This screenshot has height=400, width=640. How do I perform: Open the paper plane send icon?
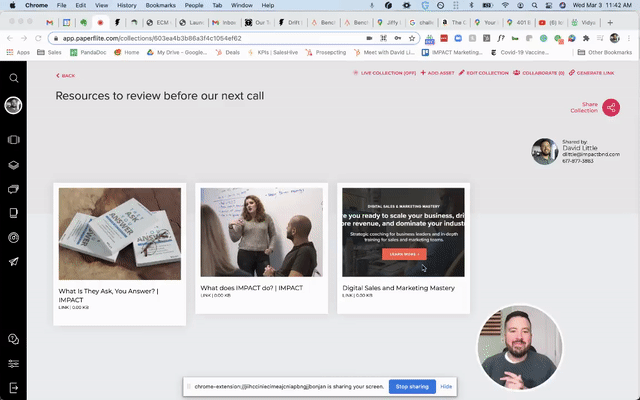[x=13, y=262]
